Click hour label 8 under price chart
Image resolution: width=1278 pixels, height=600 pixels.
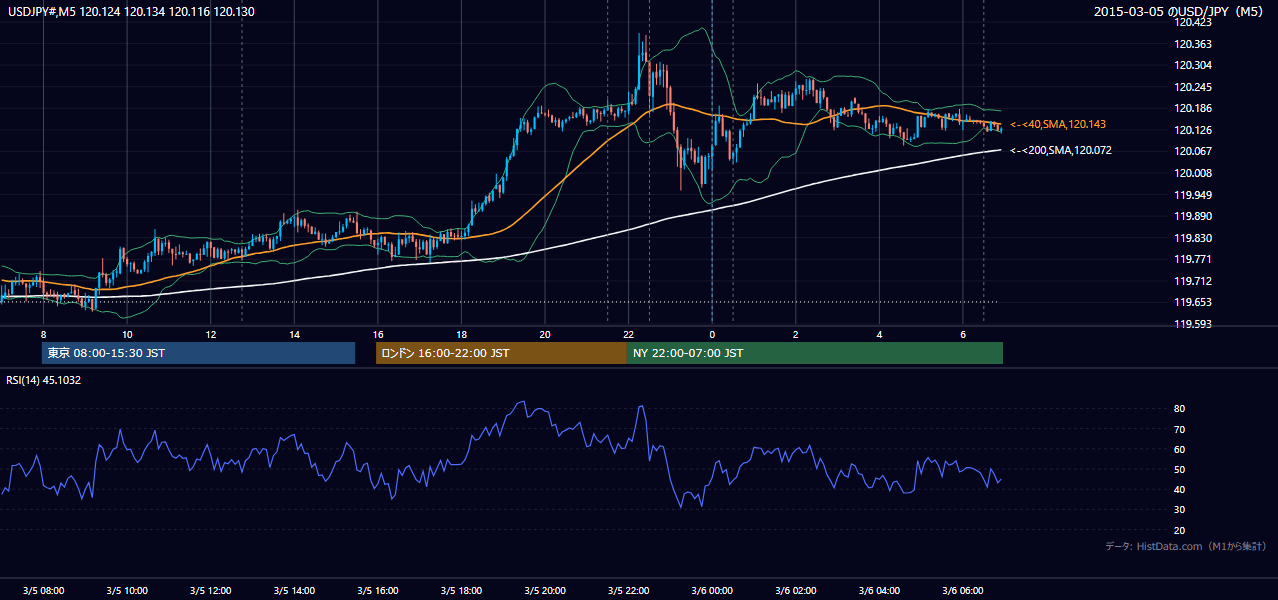43,334
